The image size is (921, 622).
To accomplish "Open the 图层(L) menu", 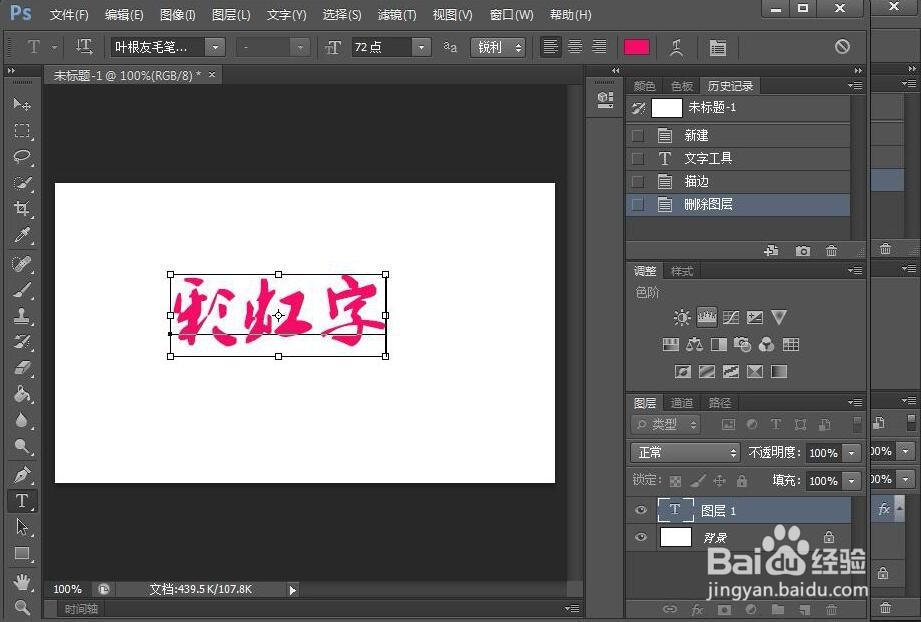I will (x=231, y=15).
